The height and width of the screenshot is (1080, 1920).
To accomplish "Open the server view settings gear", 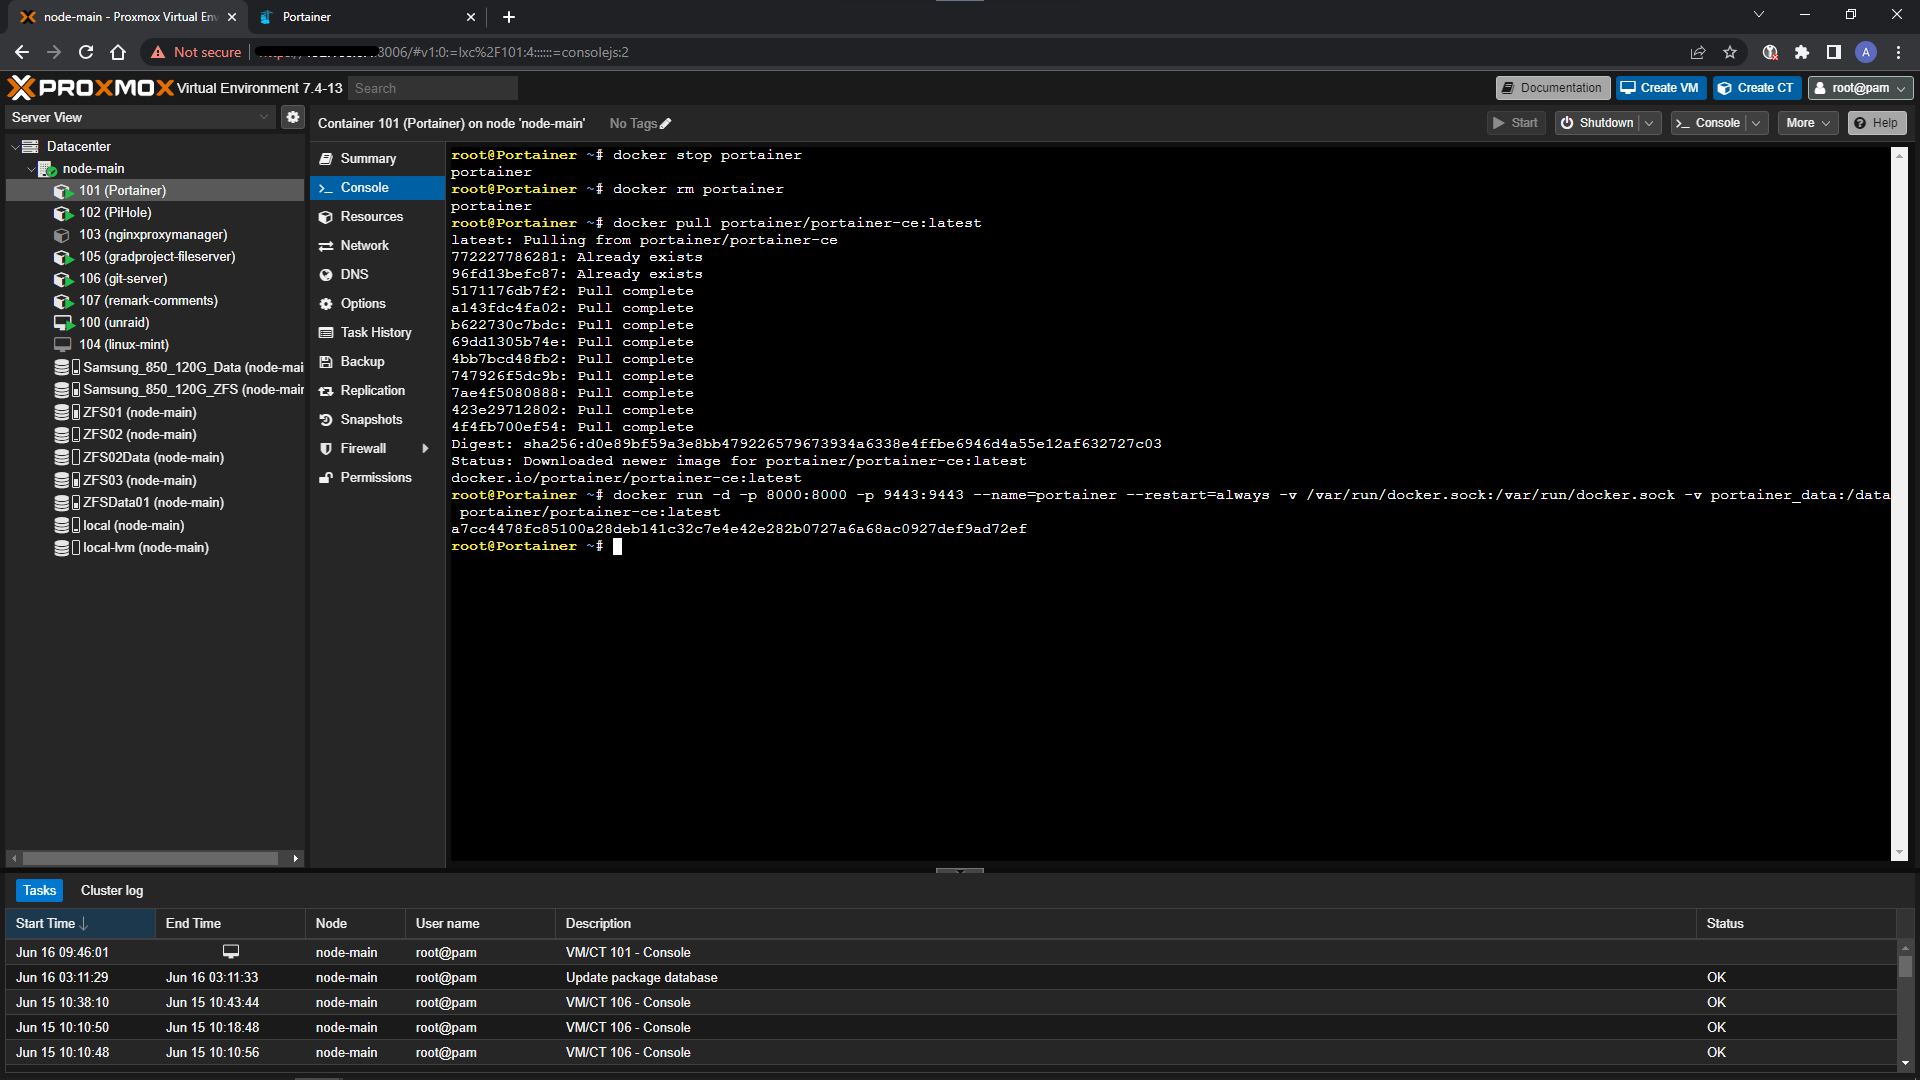I will (292, 117).
